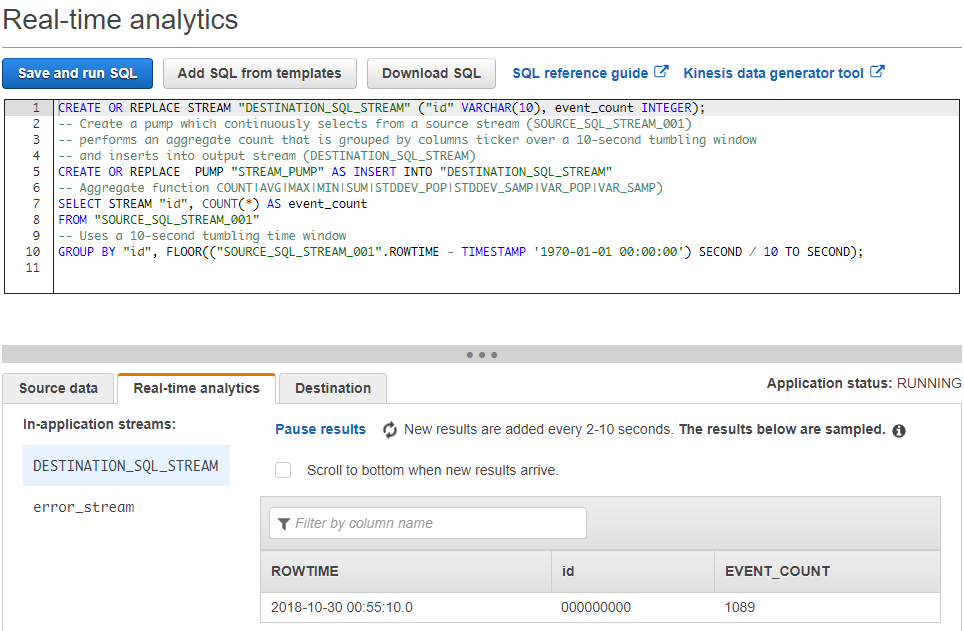Click the external link icon beside SQL reference guide
This screenshot has height=631, width=964.
[x=661, y=72]
